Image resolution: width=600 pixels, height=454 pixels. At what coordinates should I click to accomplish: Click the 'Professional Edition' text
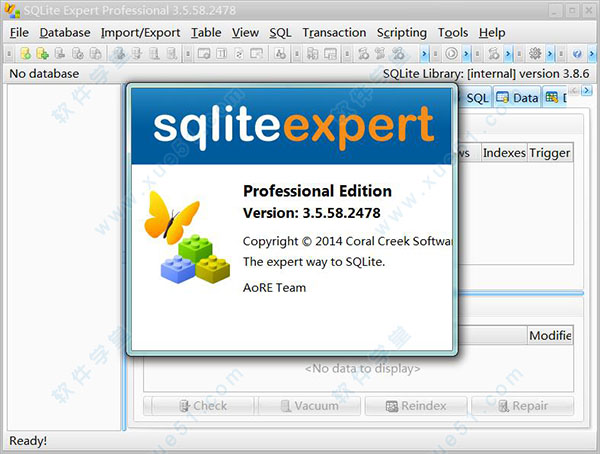coord(317,191)
